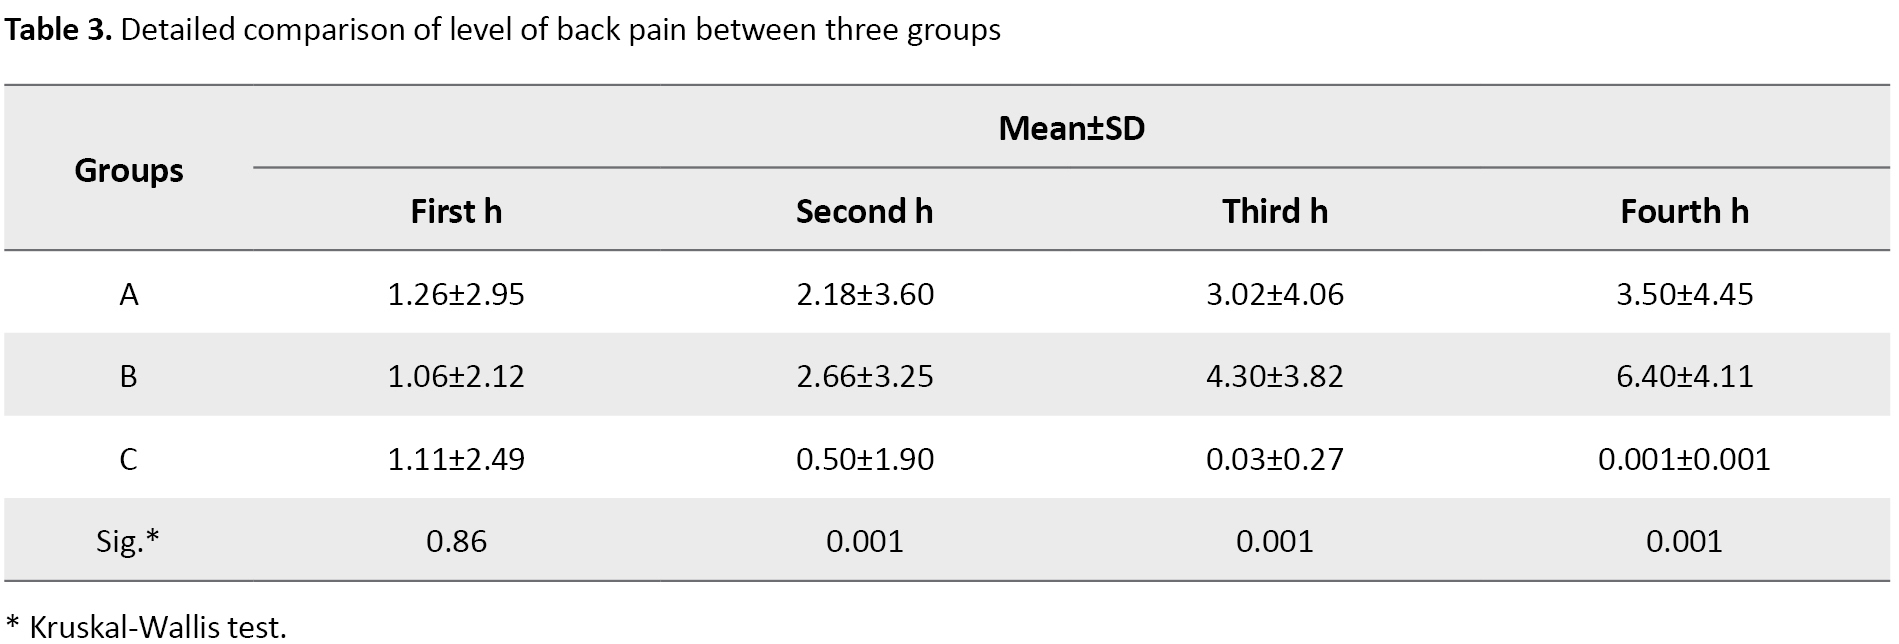Select the 2.66±3.25 cell
Screen dimensions: 1899x644
865,376
